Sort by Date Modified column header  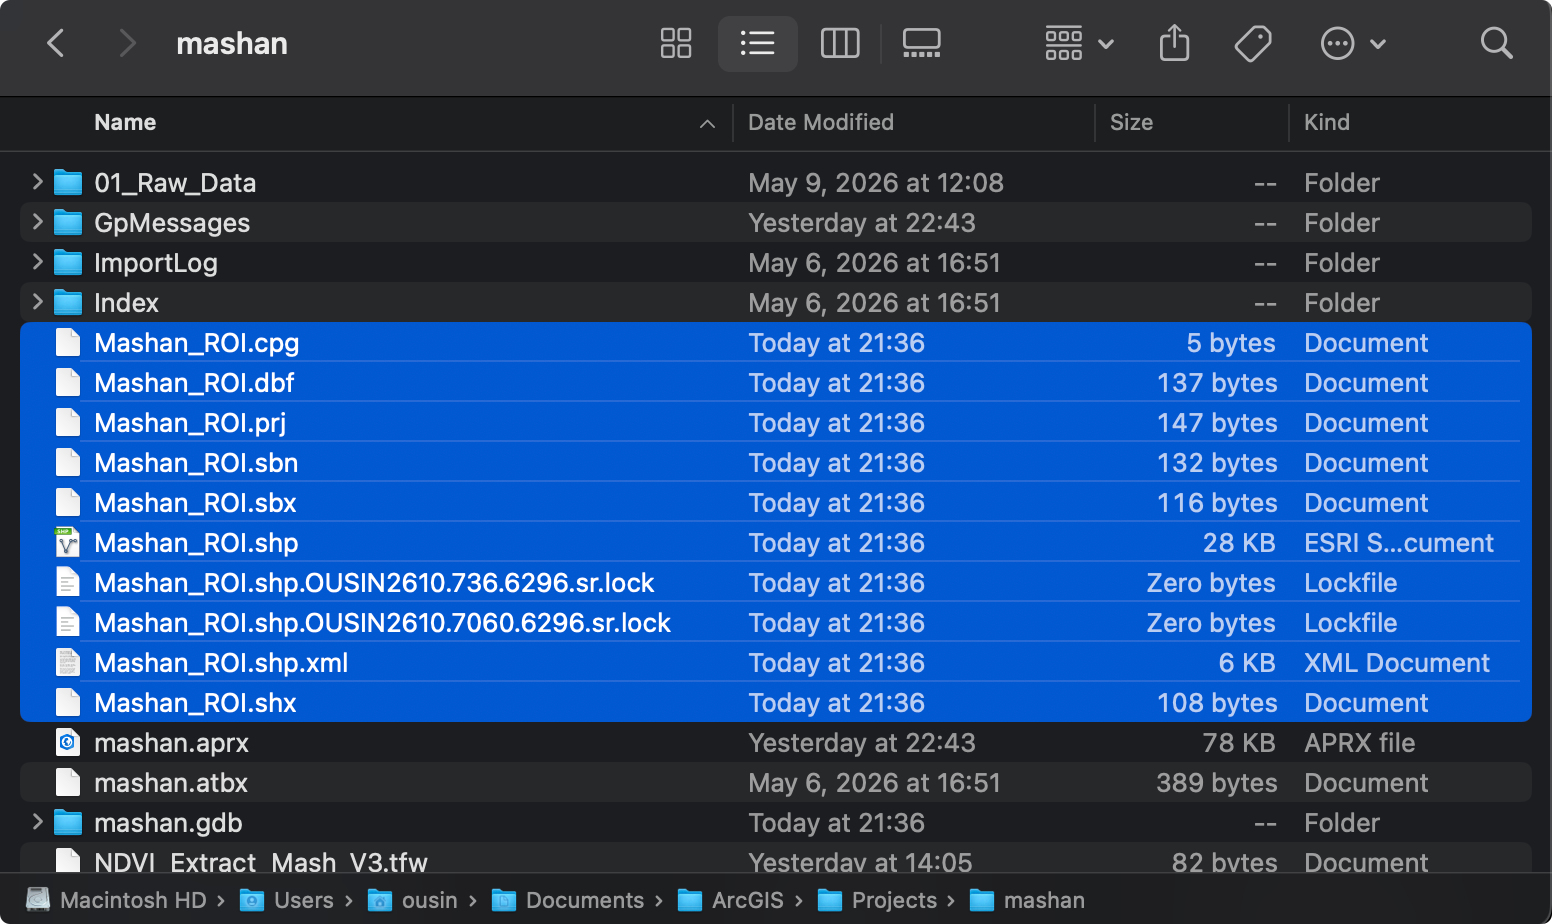(x=821, y=122)
